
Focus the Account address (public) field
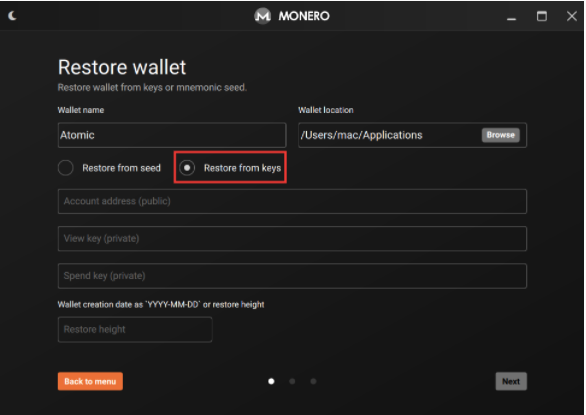tap(292, 201)
